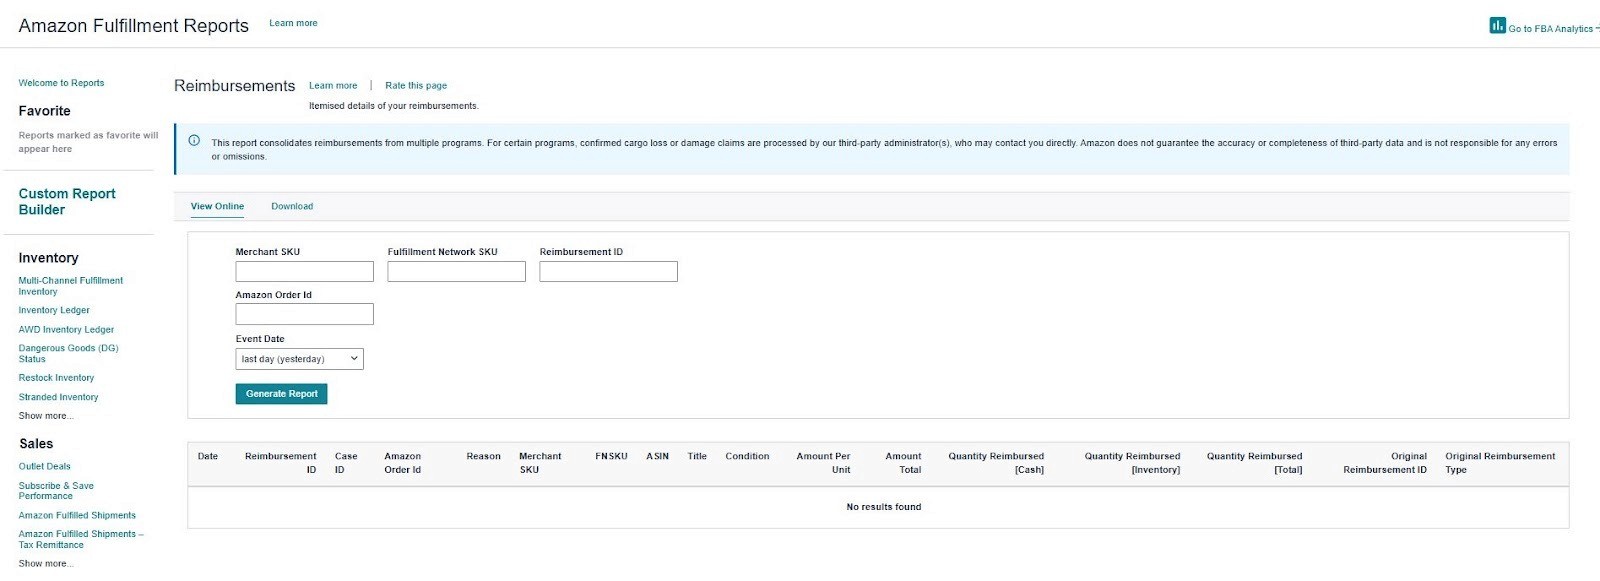This screenshot has height=581, width=1600.
Task: Open the Stranded Inventory report
Action: coord(58,397)
